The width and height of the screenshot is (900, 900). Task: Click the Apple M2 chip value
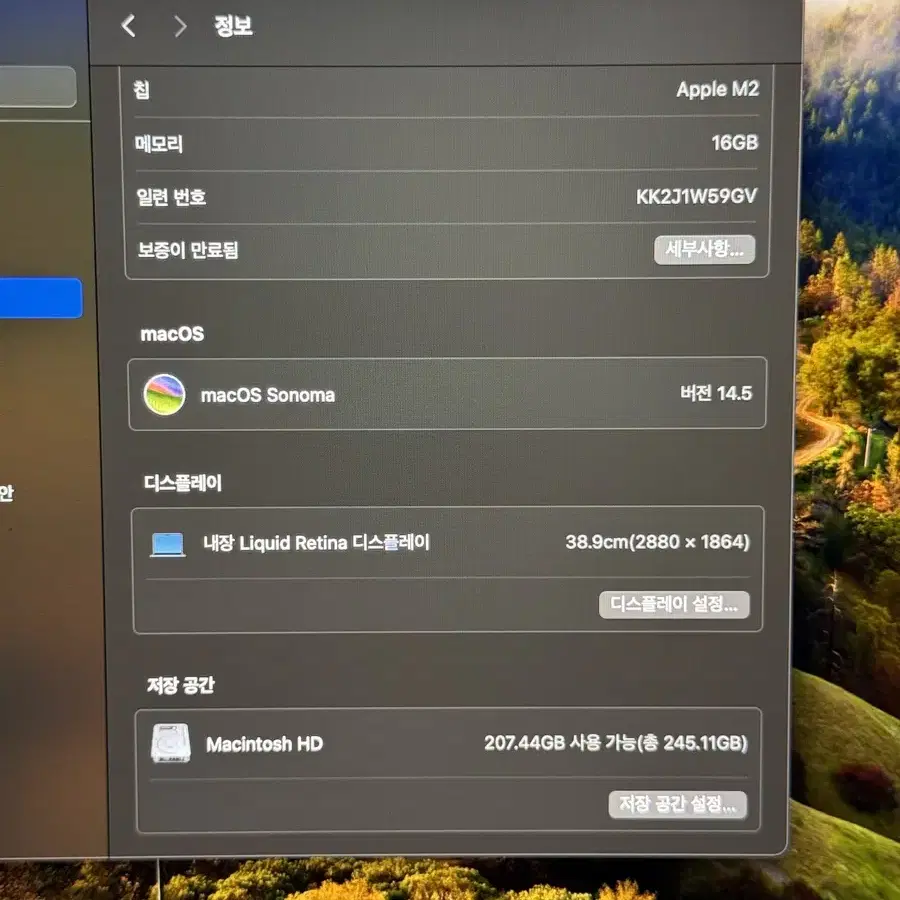pyautogui.click(x=717, y=89)
